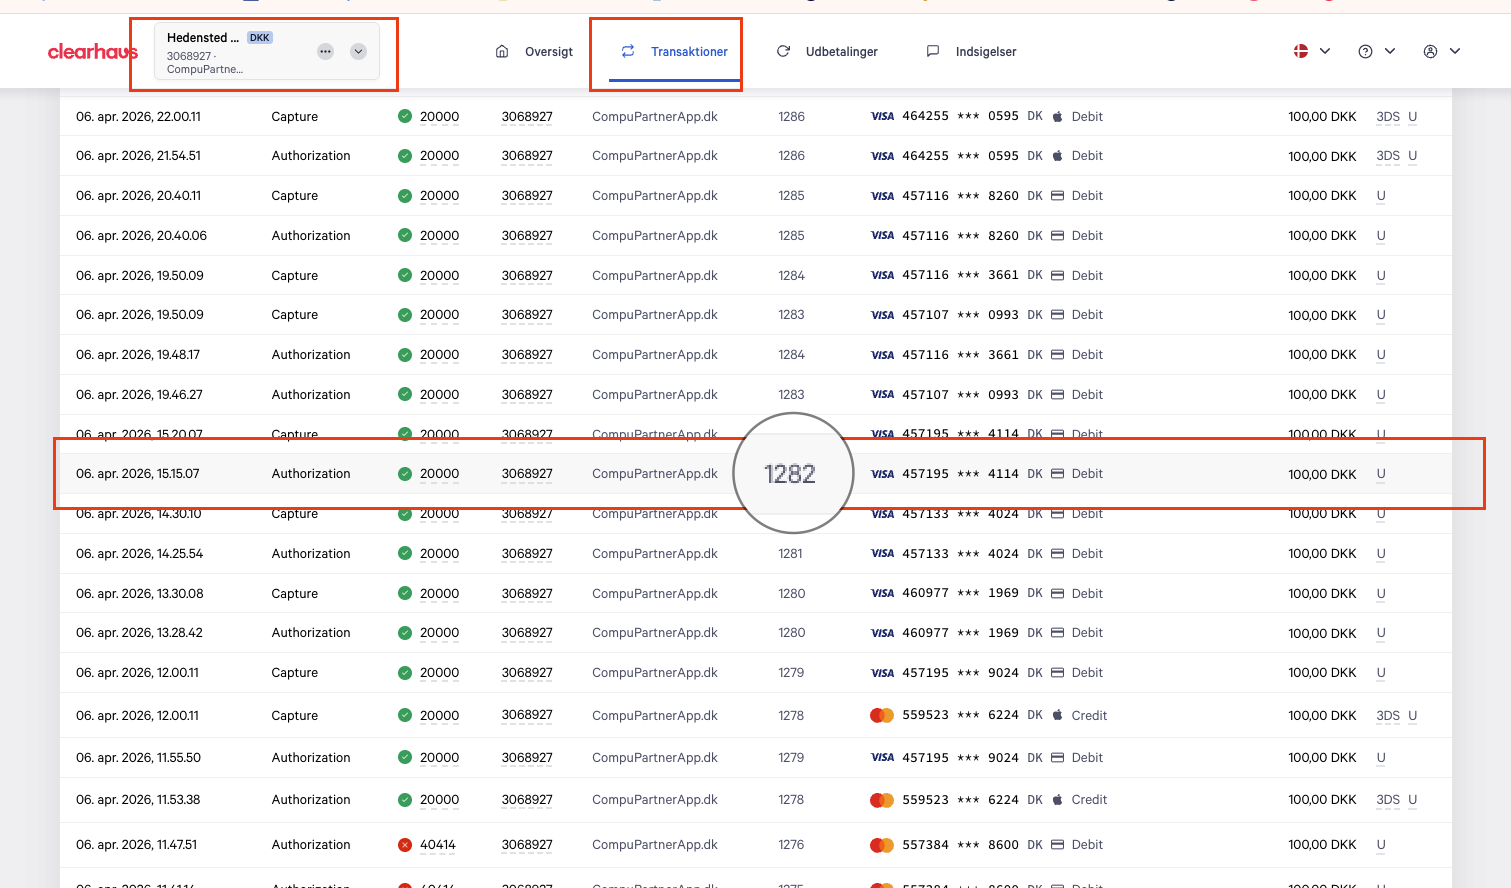Open the help question mark menu
This screenshot has height=888, width=1511.
[x=1377, y=51]
